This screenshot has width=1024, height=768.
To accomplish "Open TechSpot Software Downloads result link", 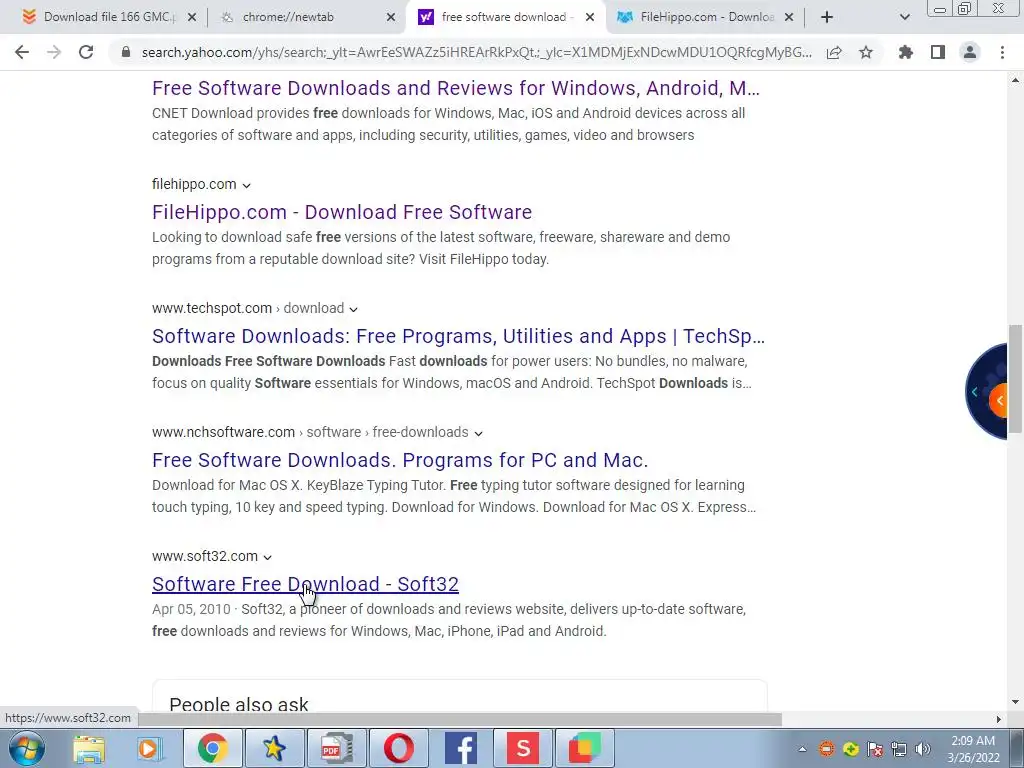I will tap(458, 336).
